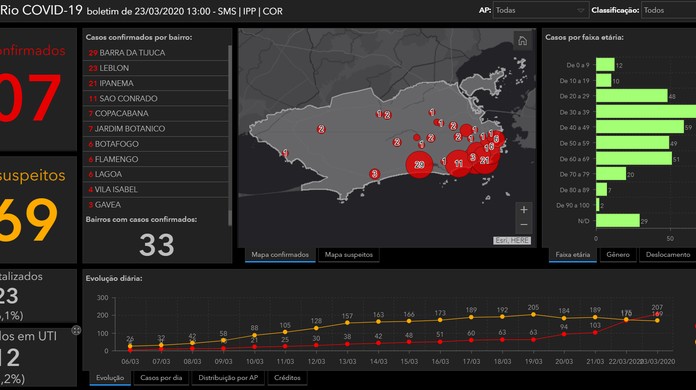Select IPANEMA row in list
Screen dimensions: 696x390
click(155, 83)
